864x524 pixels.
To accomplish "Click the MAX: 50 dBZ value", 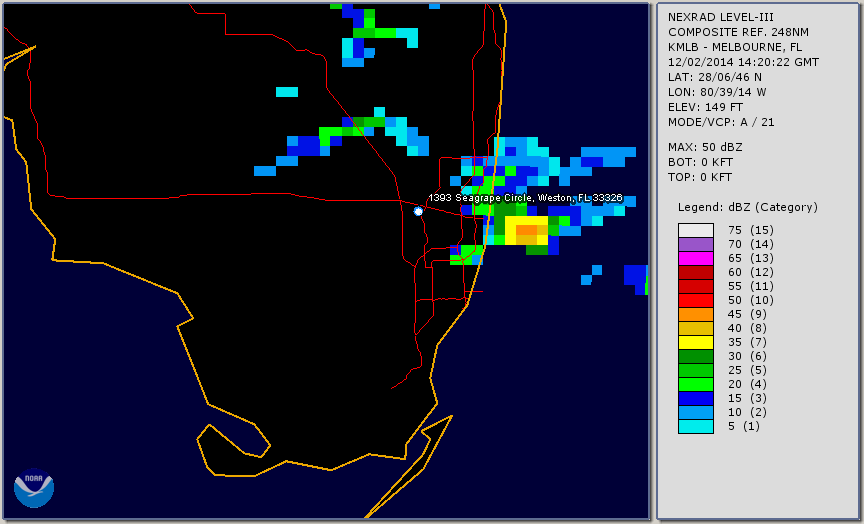I will pos(705,147).
